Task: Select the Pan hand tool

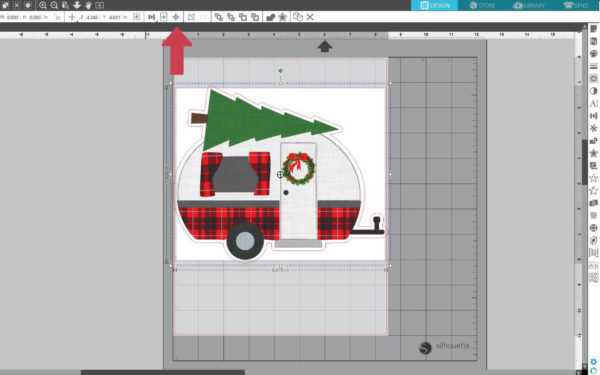Action: pyautogui.click(x=88, y=5)
